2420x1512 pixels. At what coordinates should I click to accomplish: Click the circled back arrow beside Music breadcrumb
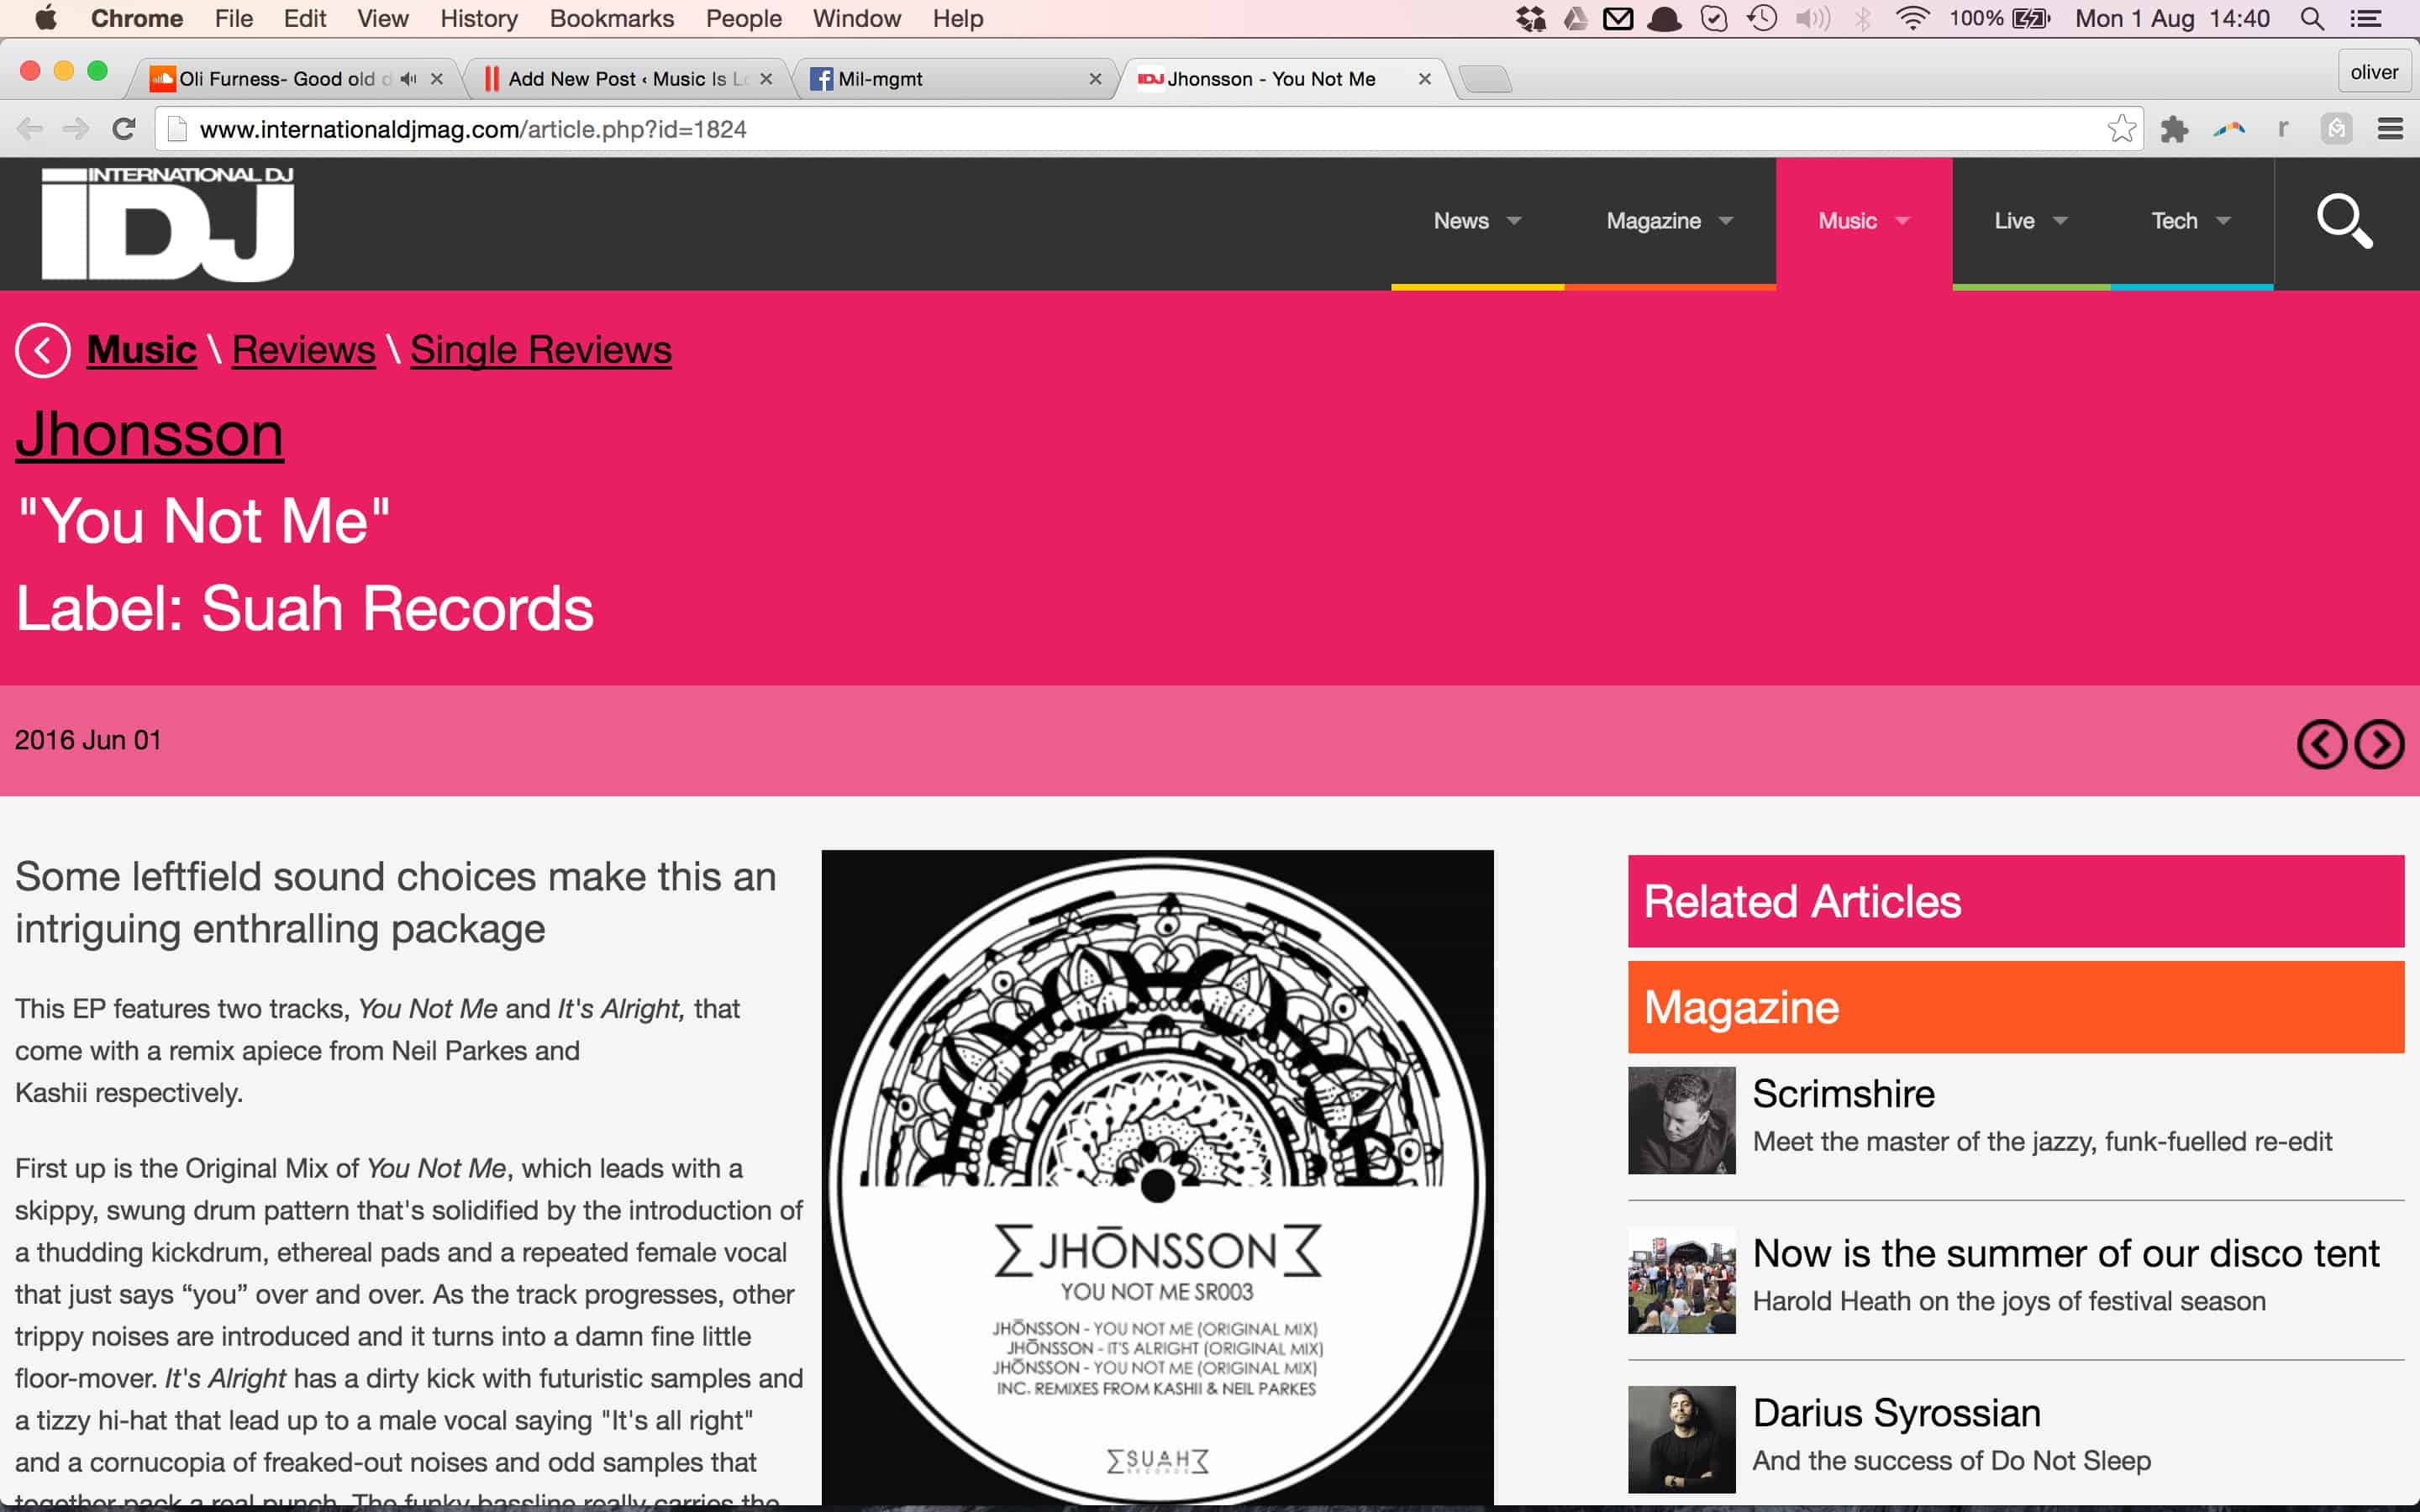click(42, 350)
